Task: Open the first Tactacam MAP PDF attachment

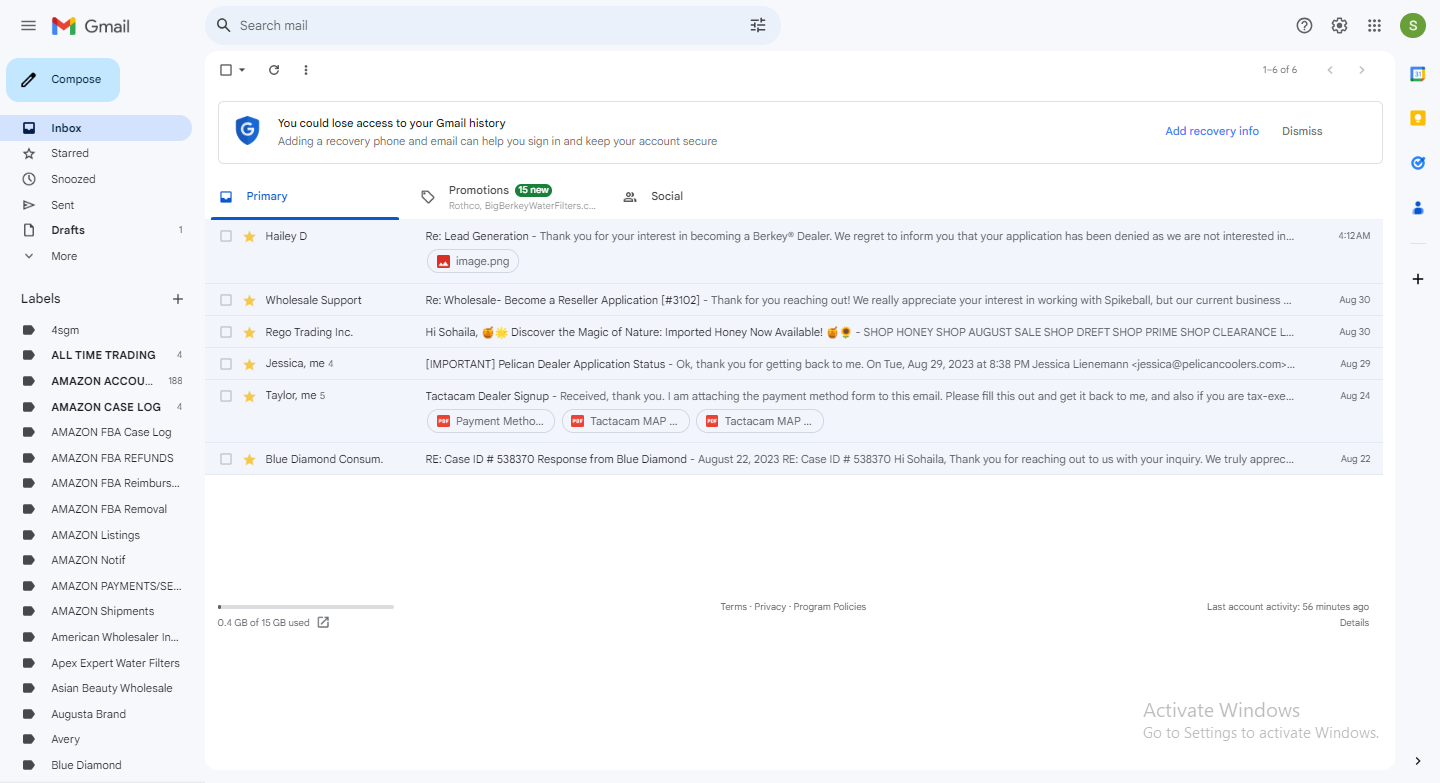Action: (x=625, y=421)
